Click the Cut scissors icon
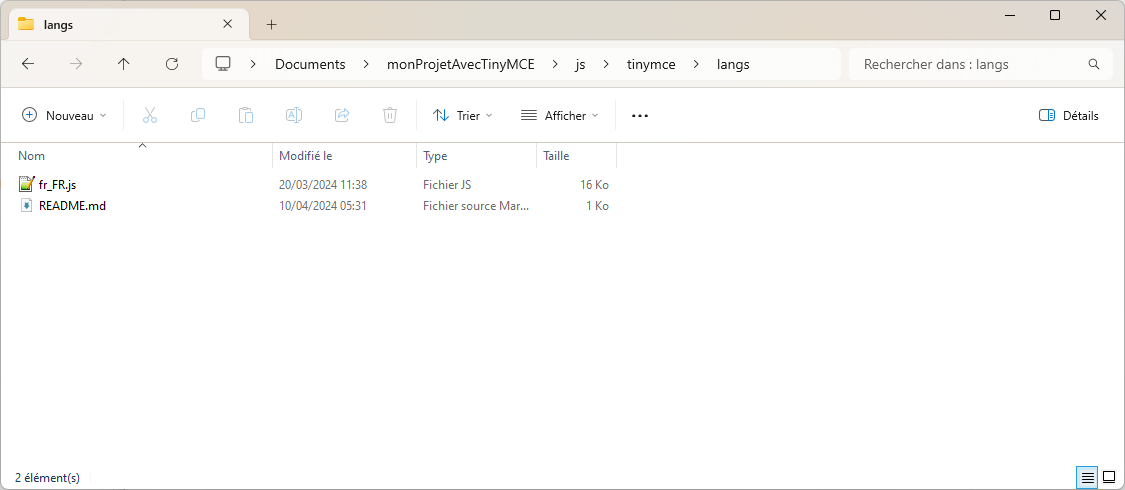 tap(150, 116)
